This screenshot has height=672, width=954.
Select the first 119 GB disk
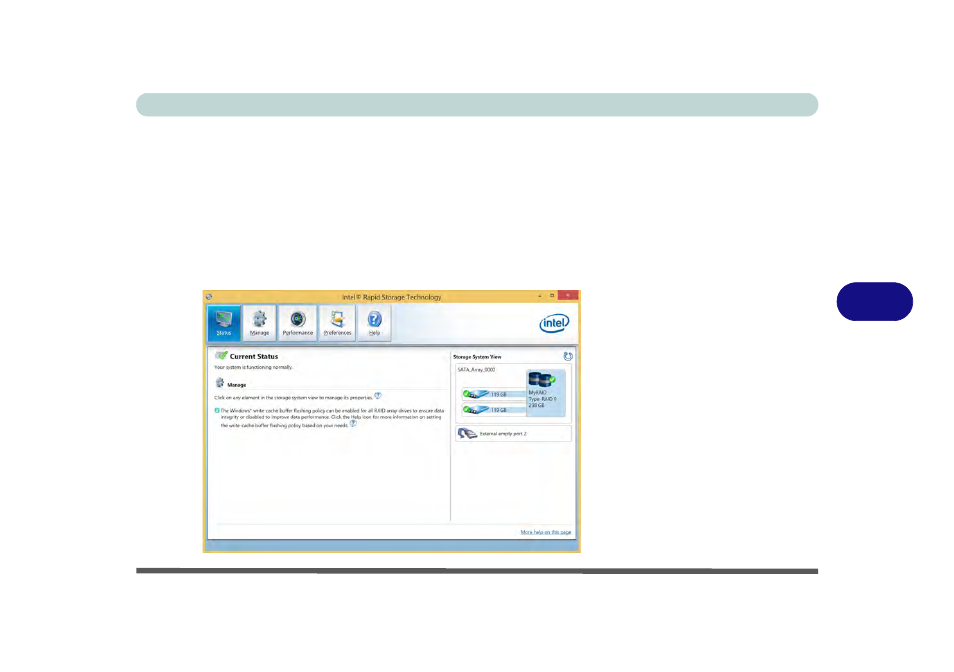pyautogui.click(x=493, y=394)
